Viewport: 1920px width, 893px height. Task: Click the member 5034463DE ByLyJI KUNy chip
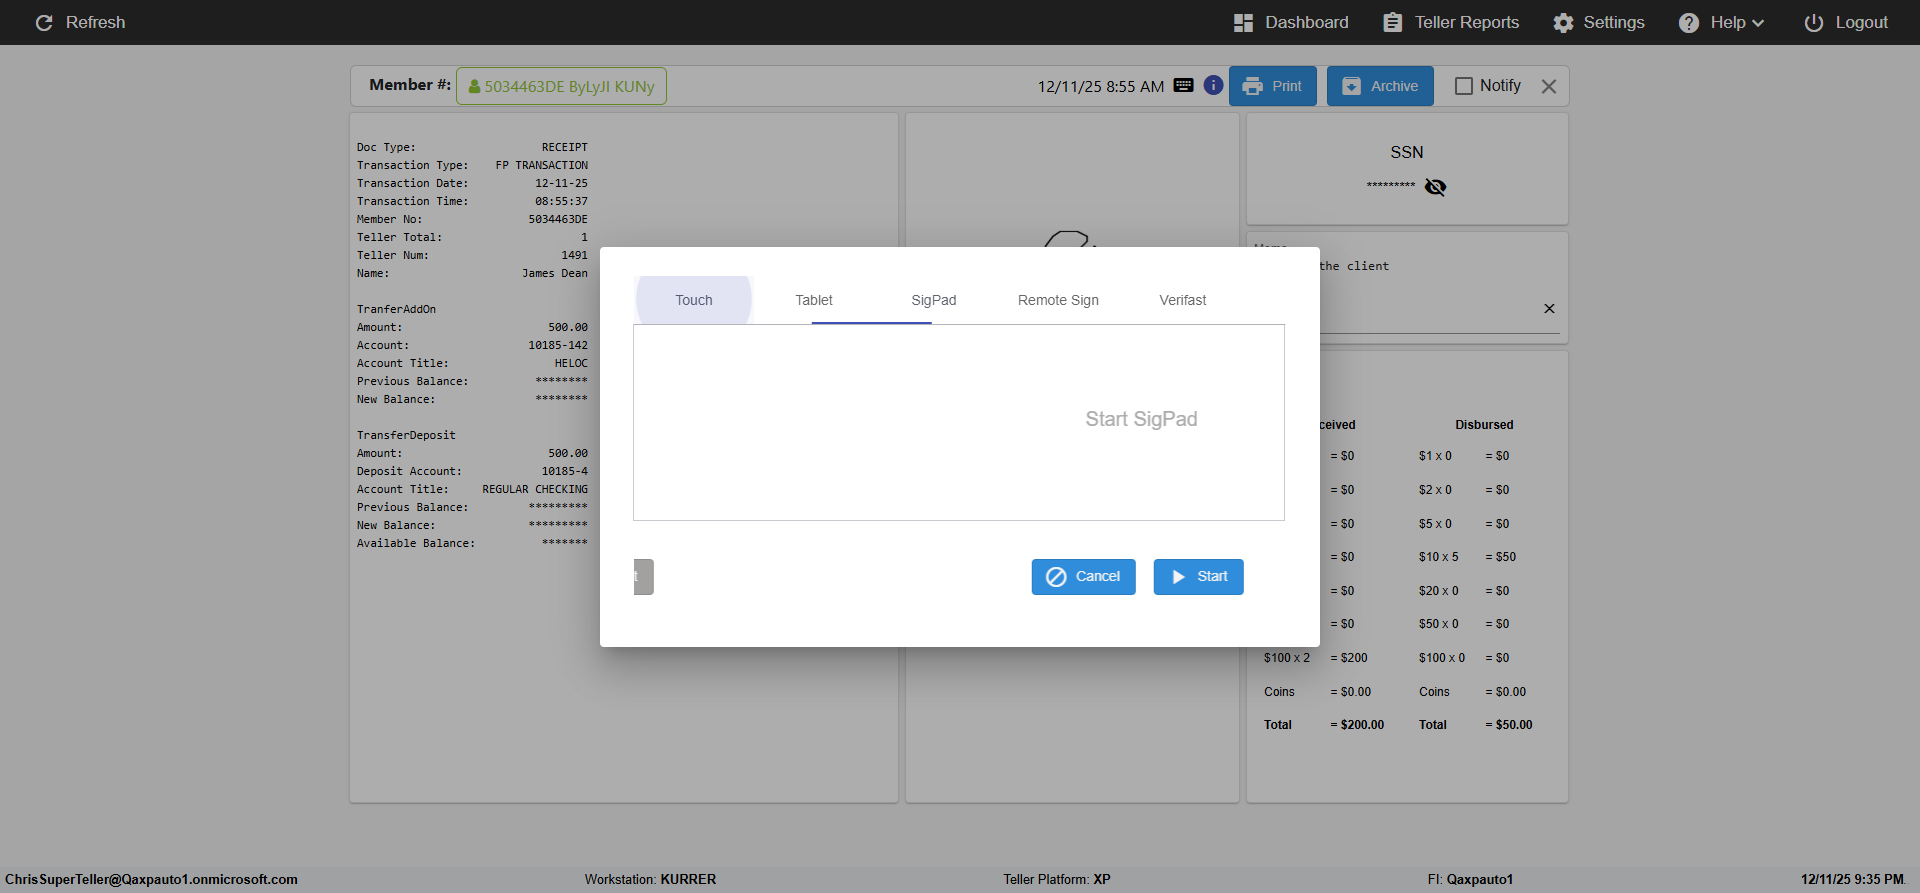[561, 86]
